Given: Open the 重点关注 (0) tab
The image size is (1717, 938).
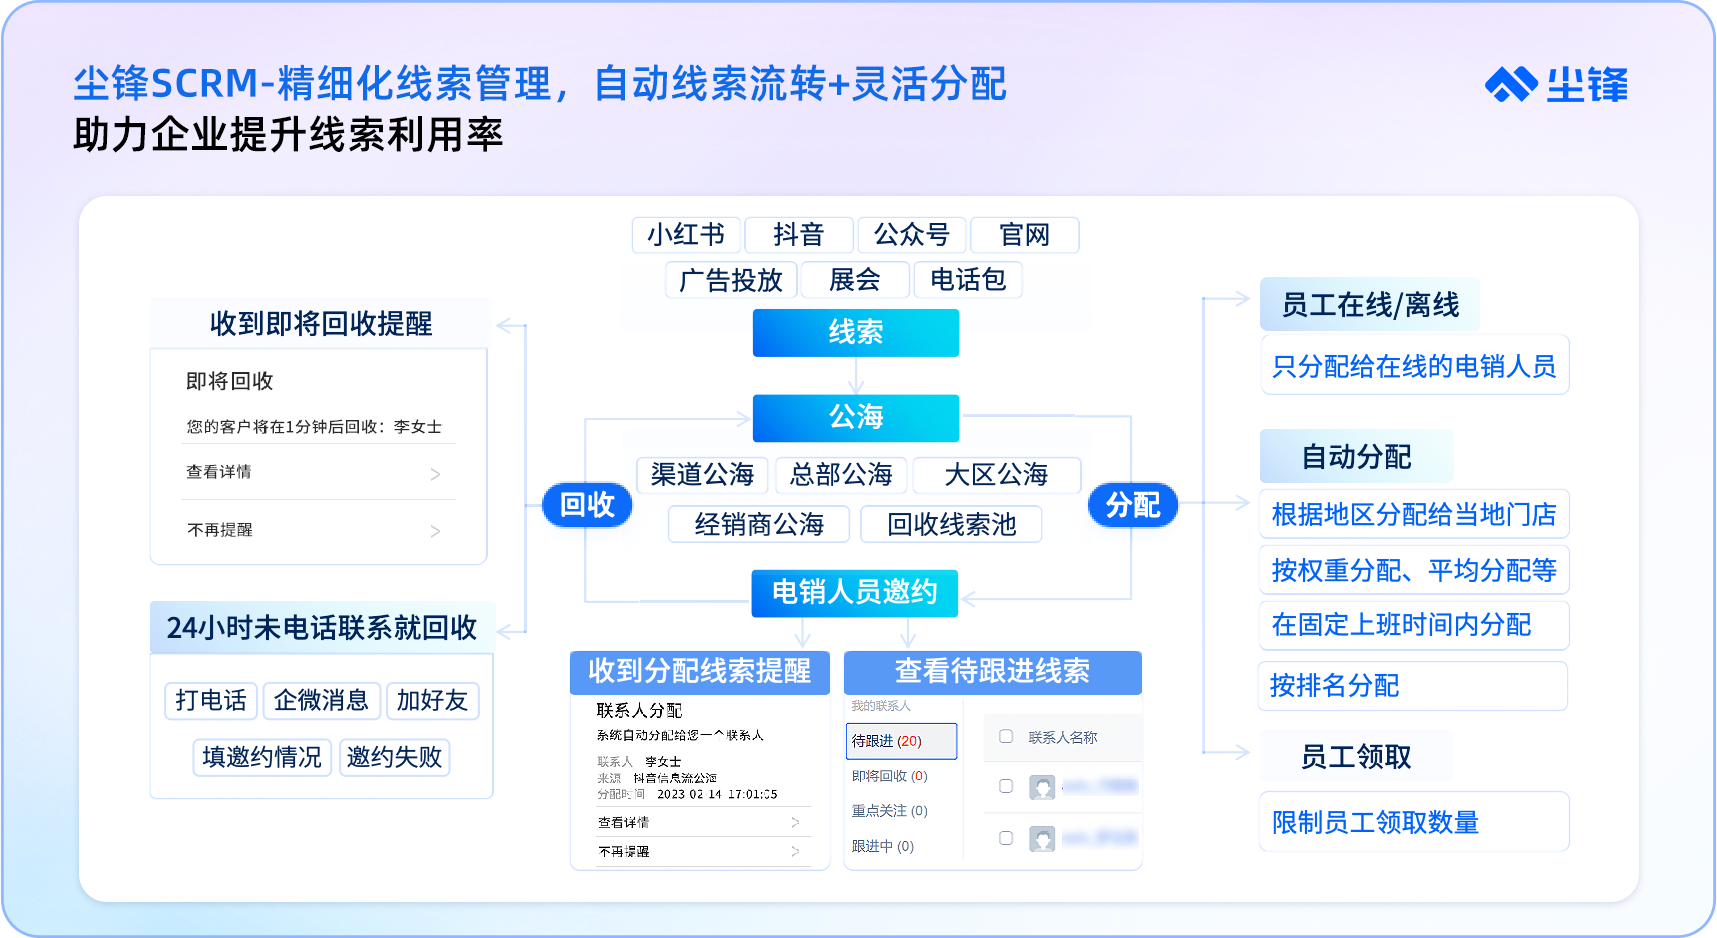Looking at the screenshot, I should [889, 811].
